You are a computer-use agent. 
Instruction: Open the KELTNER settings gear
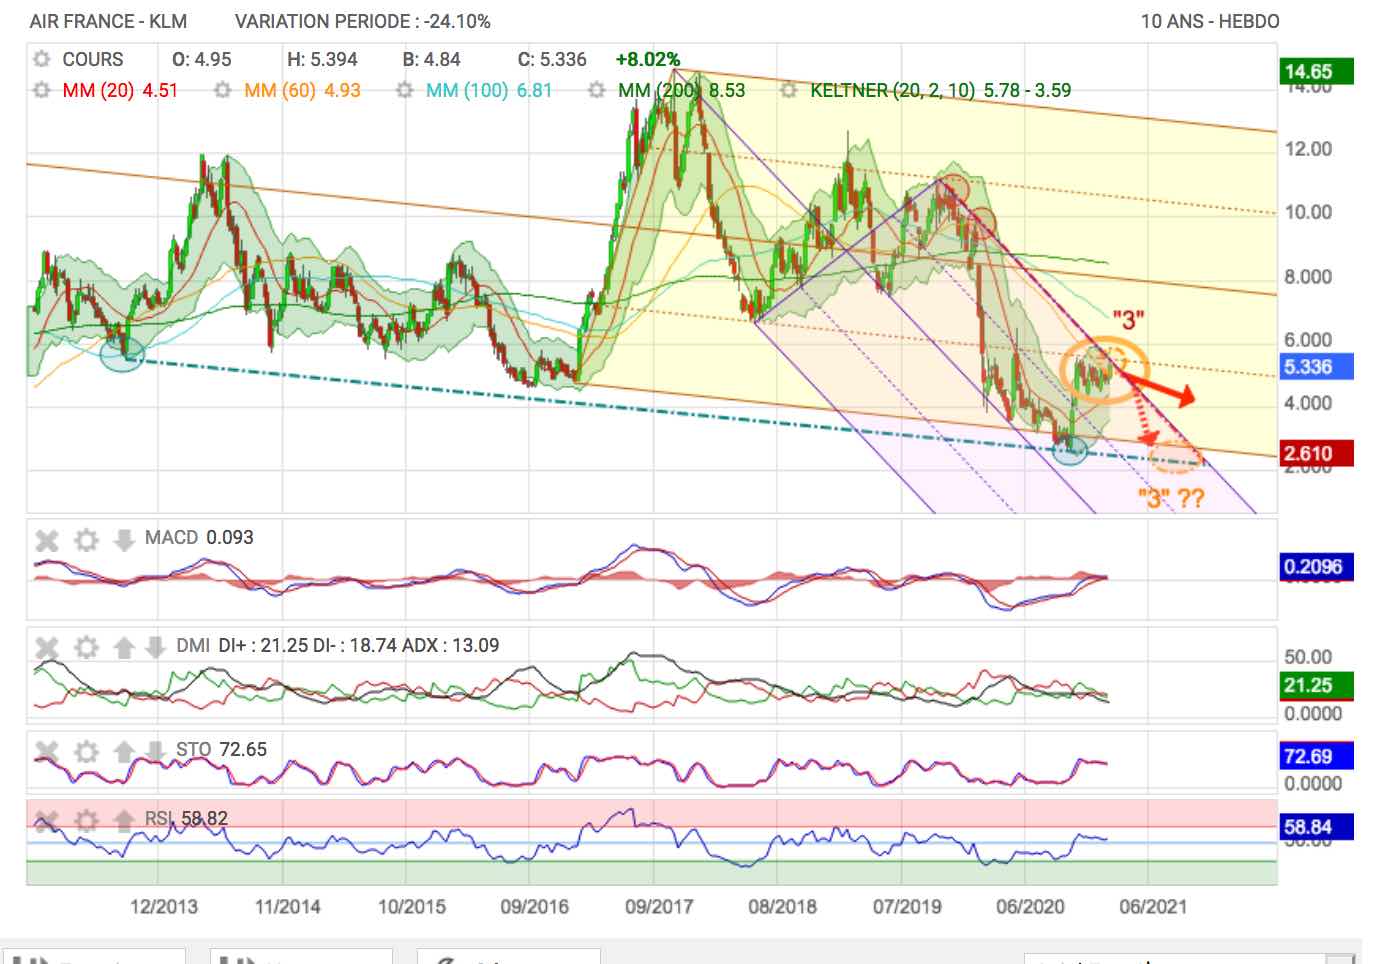pyautogui.click(x=788, y=90)
